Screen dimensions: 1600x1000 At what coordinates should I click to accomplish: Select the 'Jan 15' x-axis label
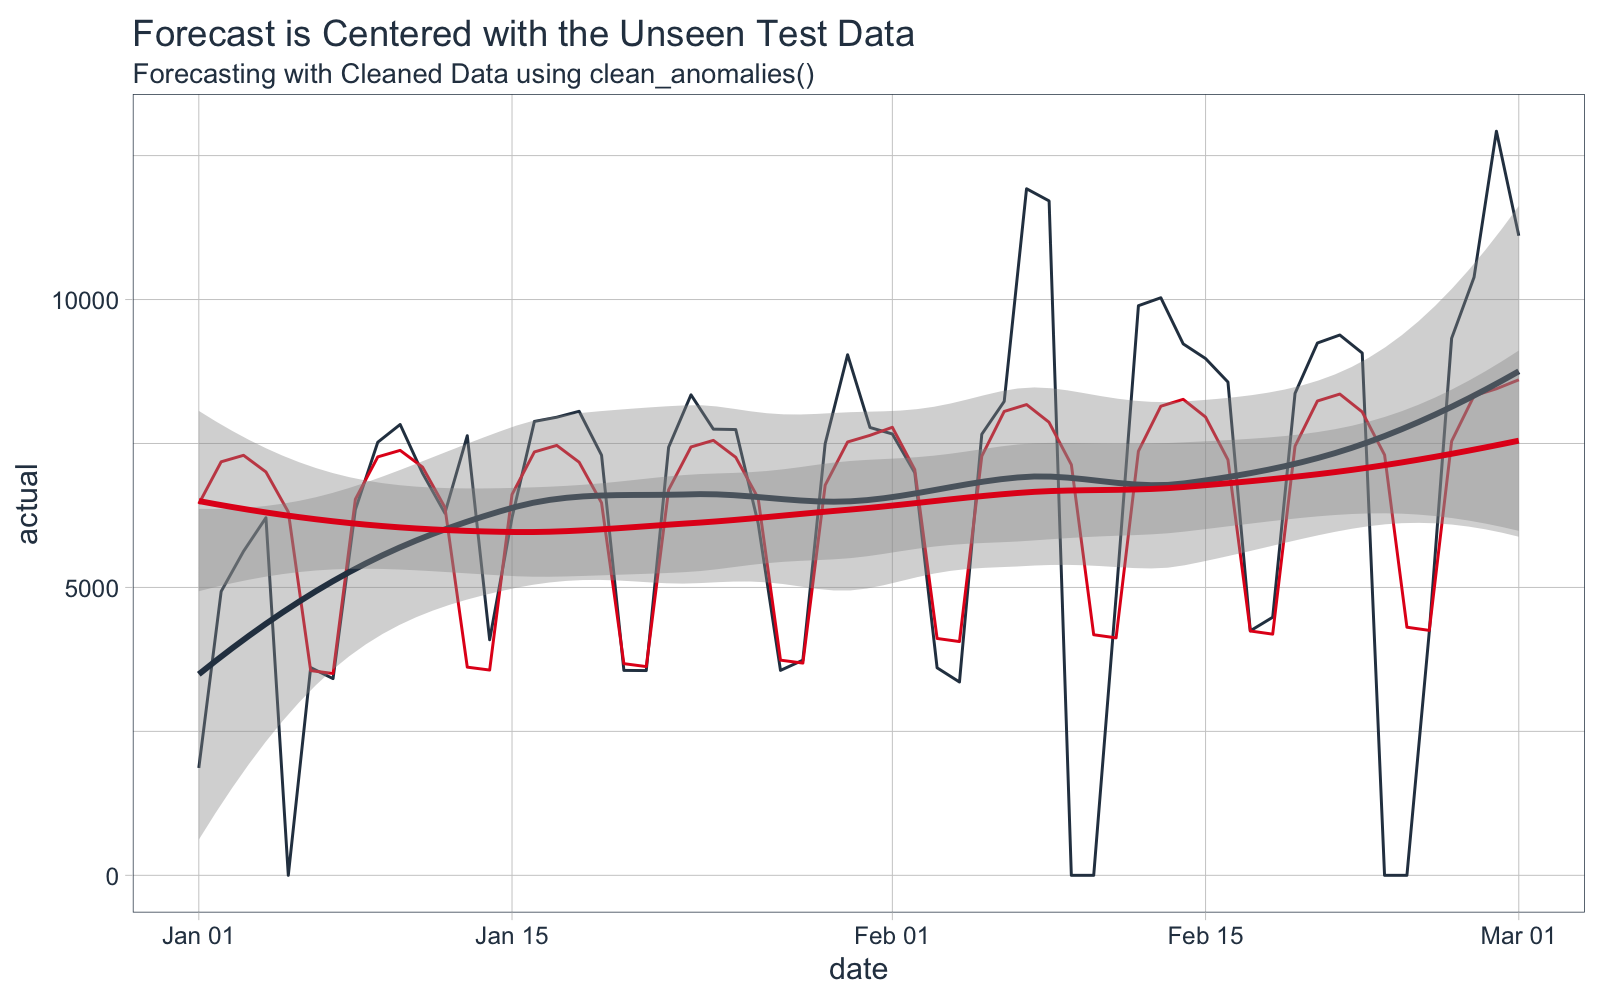512,937
